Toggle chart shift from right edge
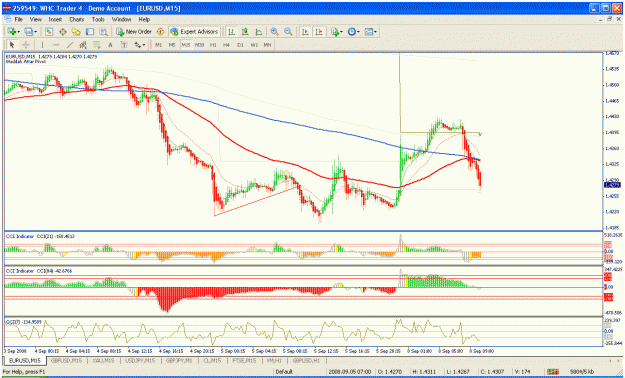Screen dimensions: 625x378 tap(319, 32)
